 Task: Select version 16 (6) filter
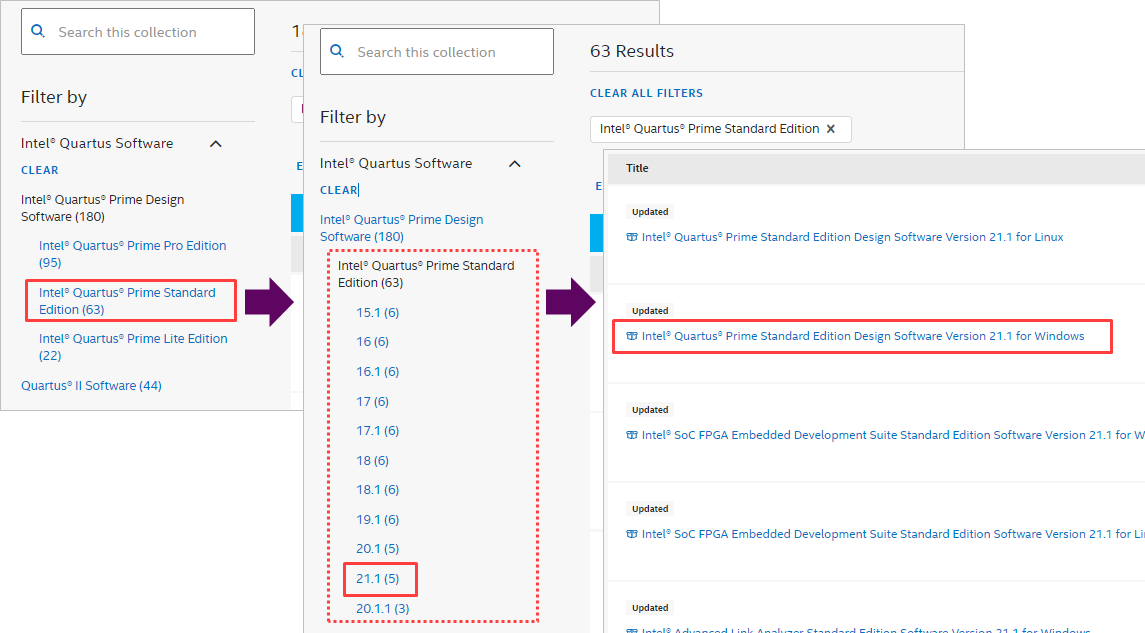pyautogui.click(x=372, y=342)
